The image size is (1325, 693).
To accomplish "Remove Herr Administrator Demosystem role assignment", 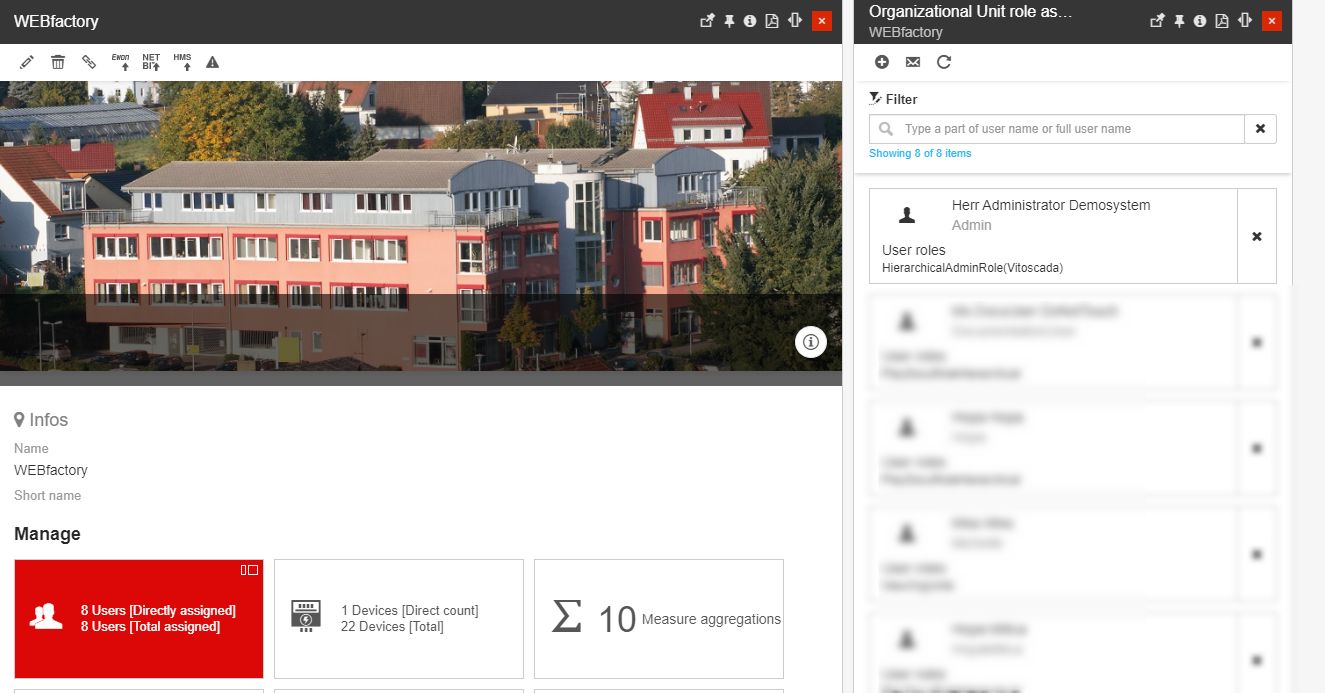I will coord(1257,236).
